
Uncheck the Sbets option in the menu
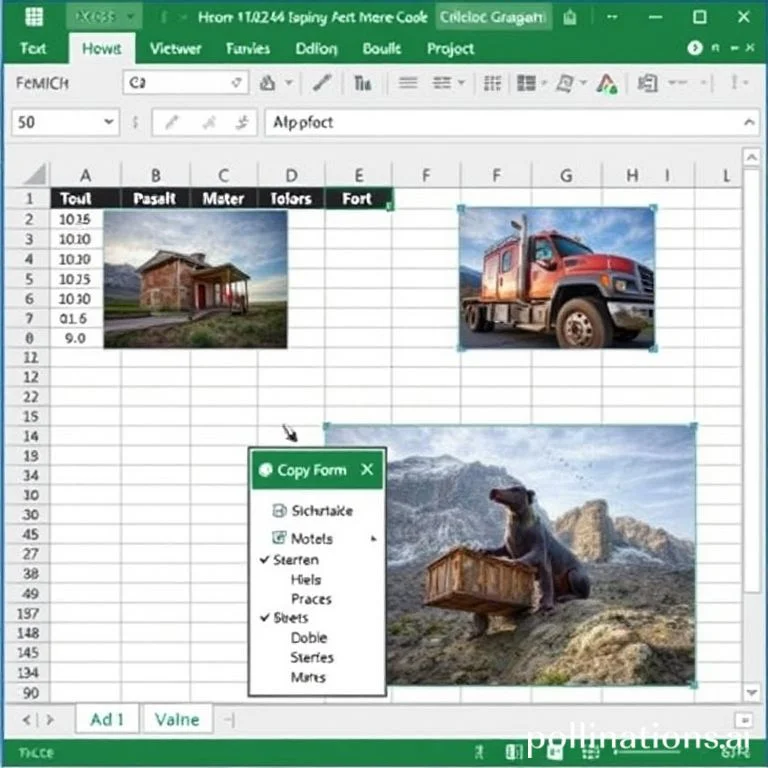pyautogui.click(x=265, y=618)
